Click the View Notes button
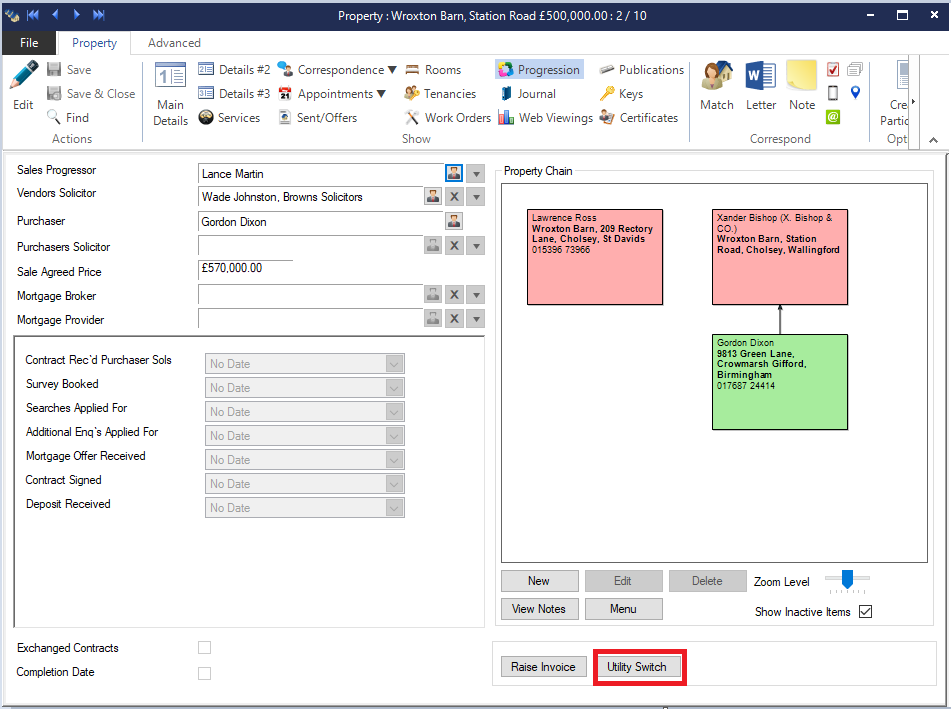The height and width of the screenshot is (709, 951). (540, 609)
